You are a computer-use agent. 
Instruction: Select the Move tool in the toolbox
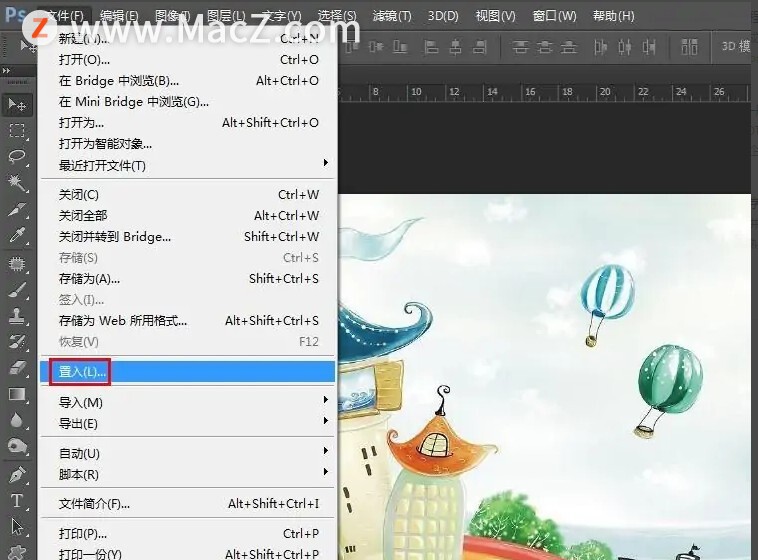click(17, 104)
